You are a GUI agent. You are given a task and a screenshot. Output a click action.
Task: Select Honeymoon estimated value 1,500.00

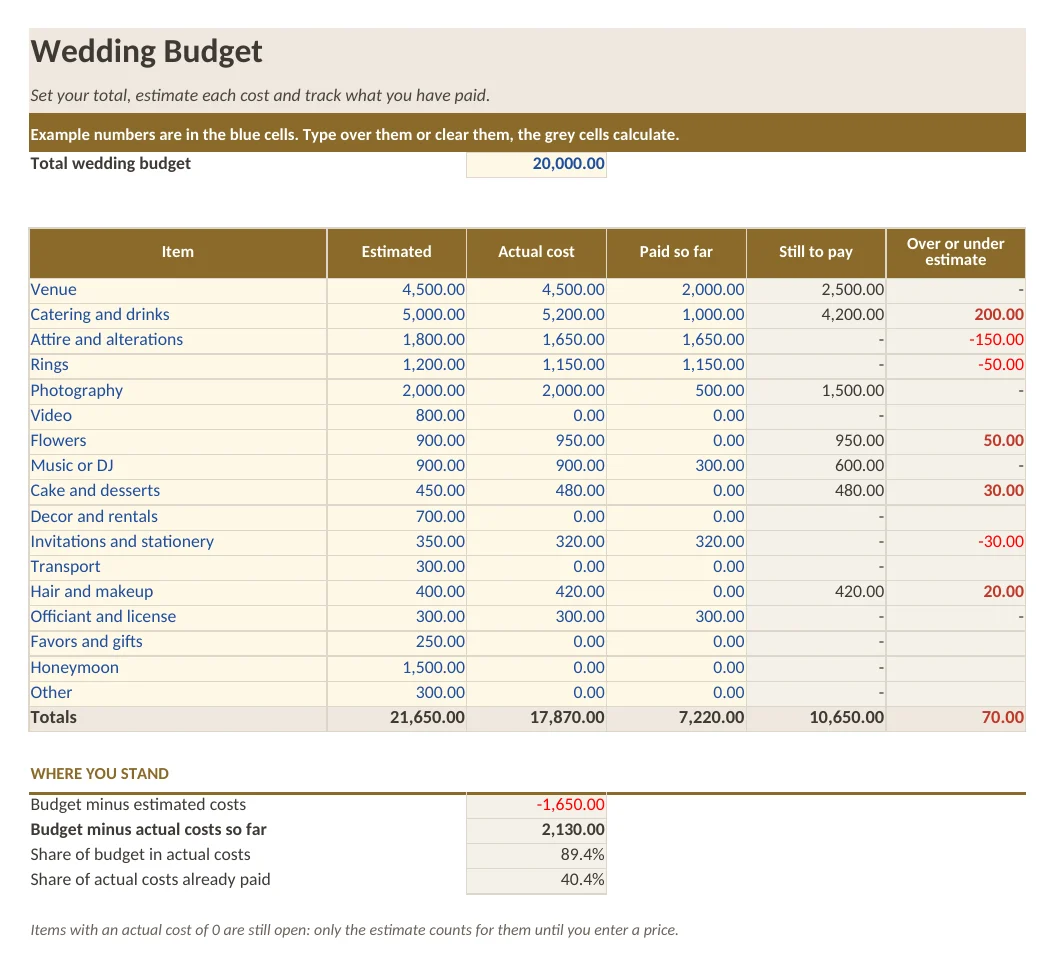click(397, 668)
